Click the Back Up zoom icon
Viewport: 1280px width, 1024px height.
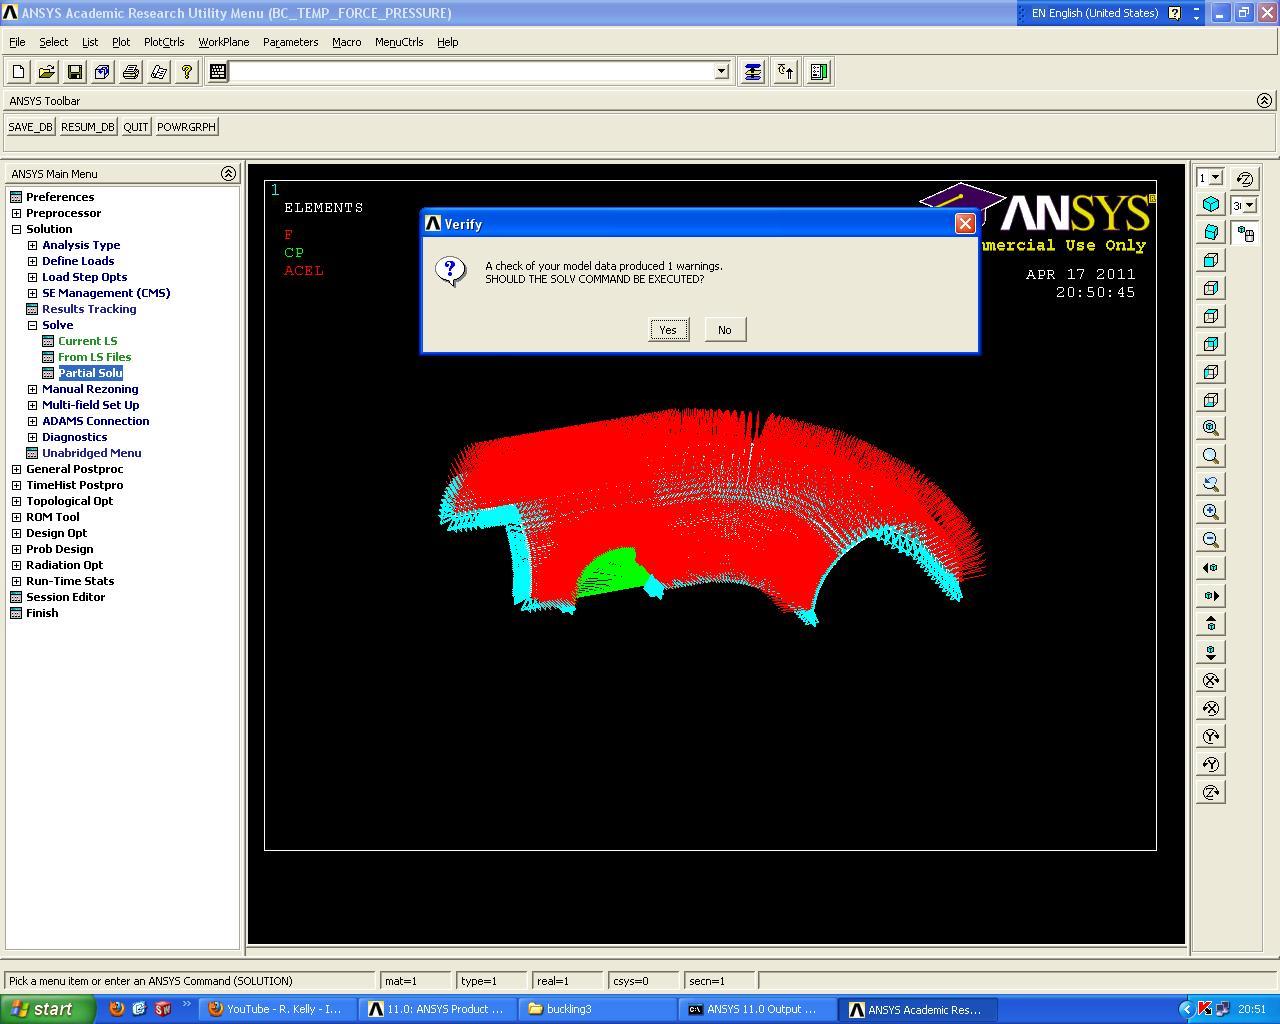1211,484
